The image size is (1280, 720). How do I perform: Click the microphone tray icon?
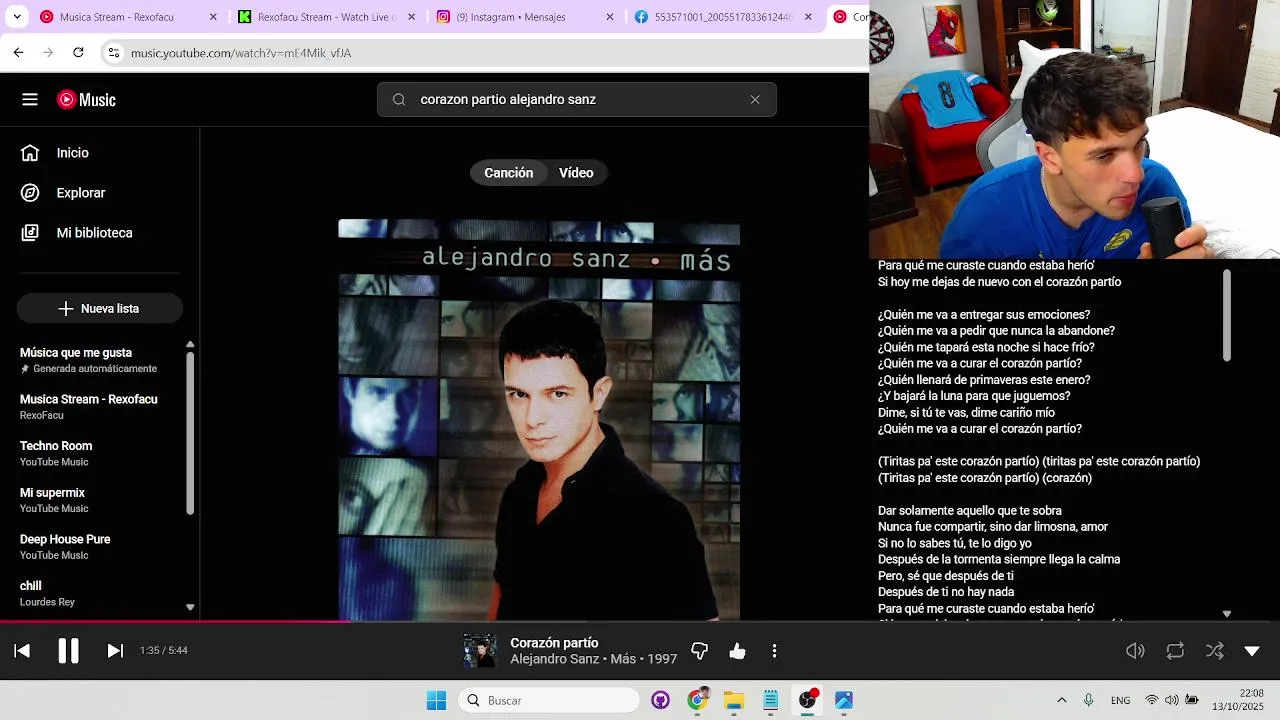click(x=1088, y=700)
